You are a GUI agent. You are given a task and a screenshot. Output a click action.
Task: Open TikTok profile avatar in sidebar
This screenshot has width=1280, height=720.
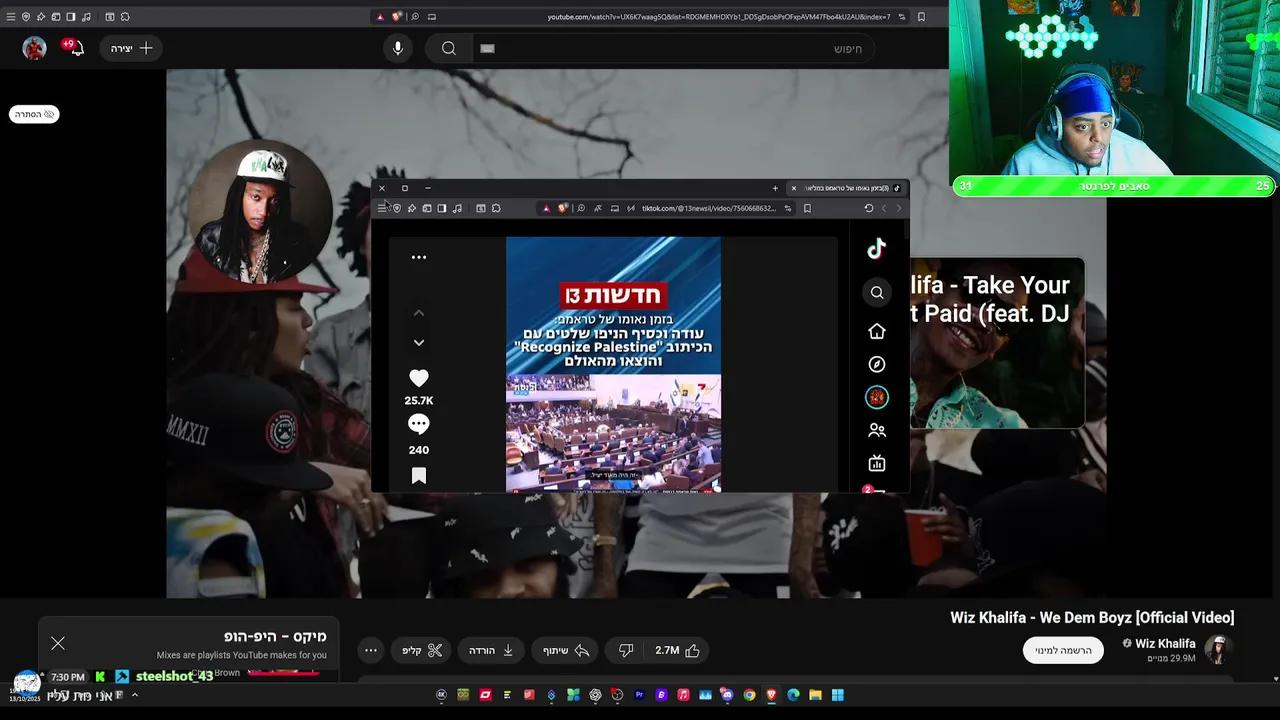877,397
